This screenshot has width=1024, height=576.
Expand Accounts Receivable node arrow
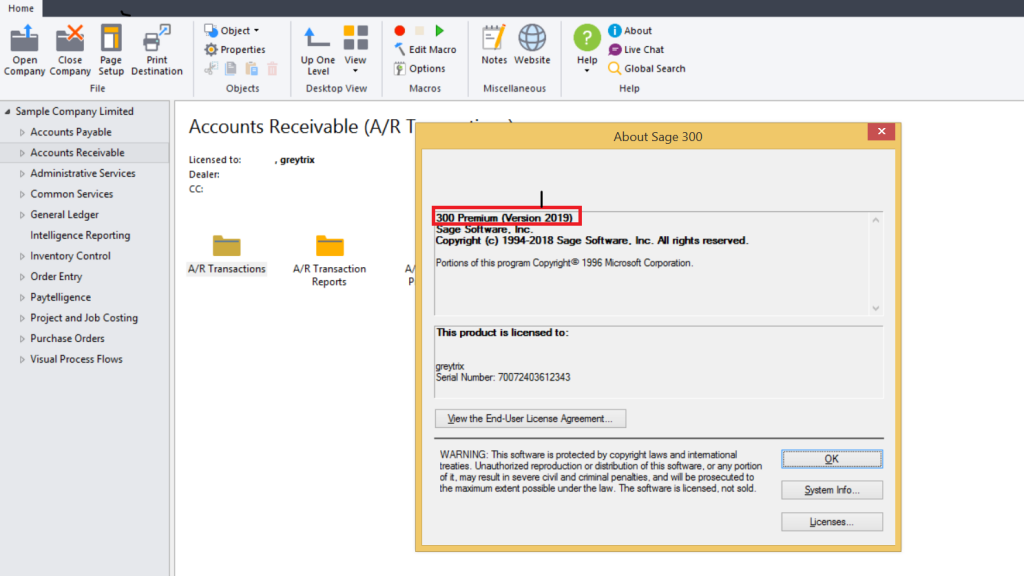[22, 153]
